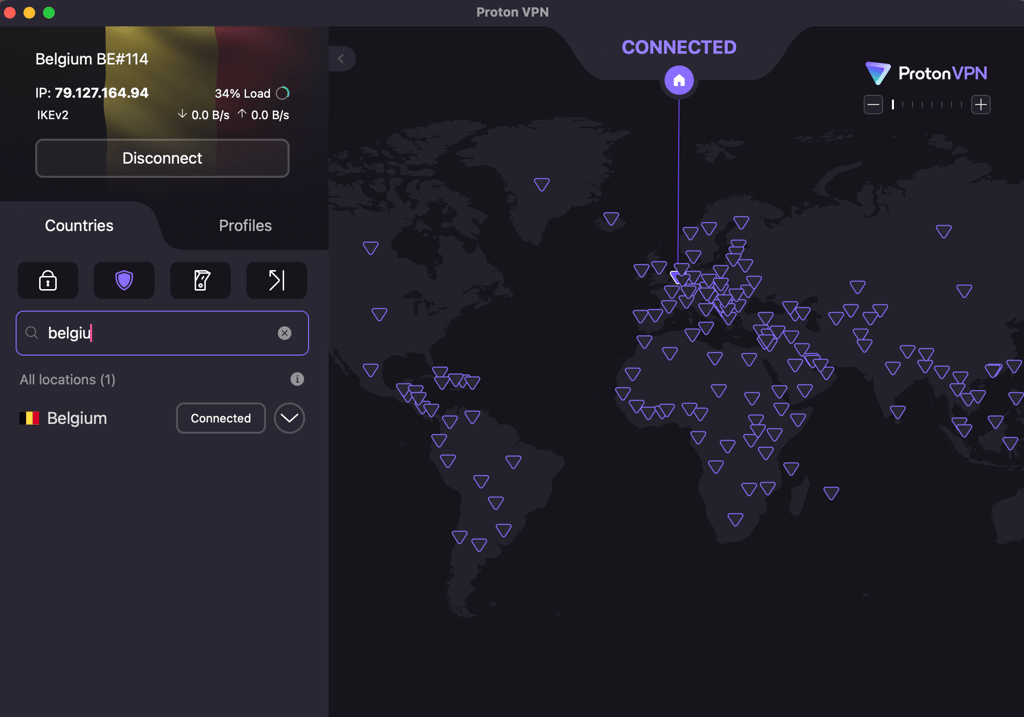
Task: Click the IP address 79.127.164.94
Action: click(101, 93)
